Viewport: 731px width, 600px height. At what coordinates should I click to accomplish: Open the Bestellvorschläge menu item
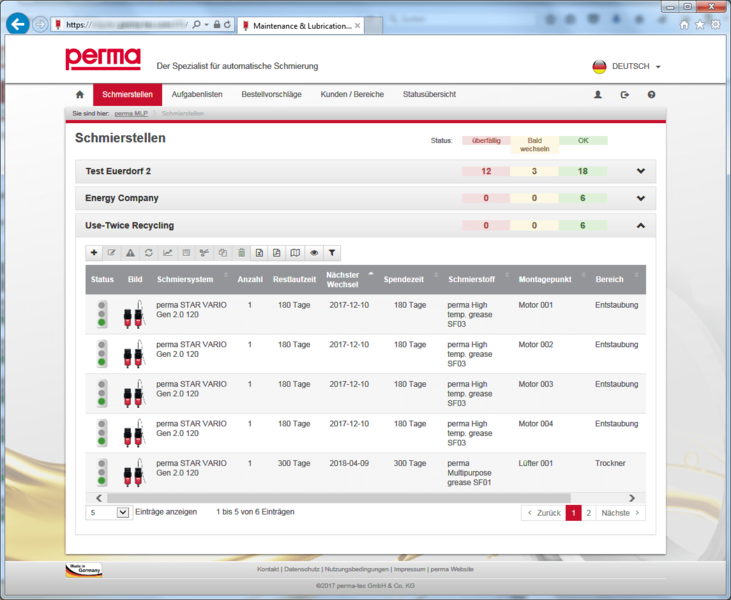click(271, 94)
